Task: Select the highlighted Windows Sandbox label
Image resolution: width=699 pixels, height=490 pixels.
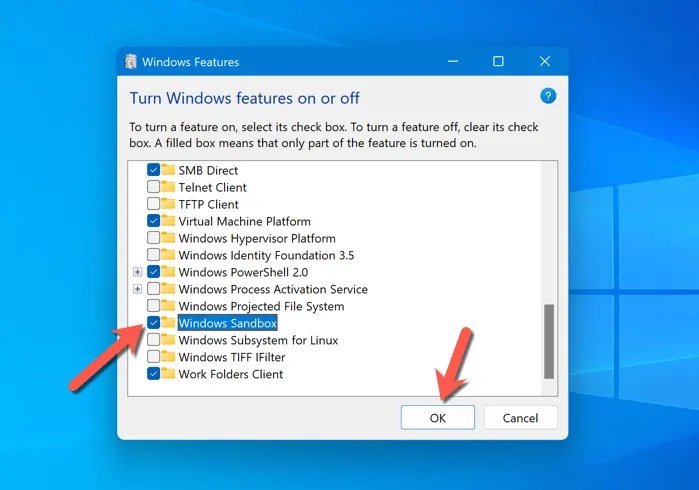Action: 228,323
